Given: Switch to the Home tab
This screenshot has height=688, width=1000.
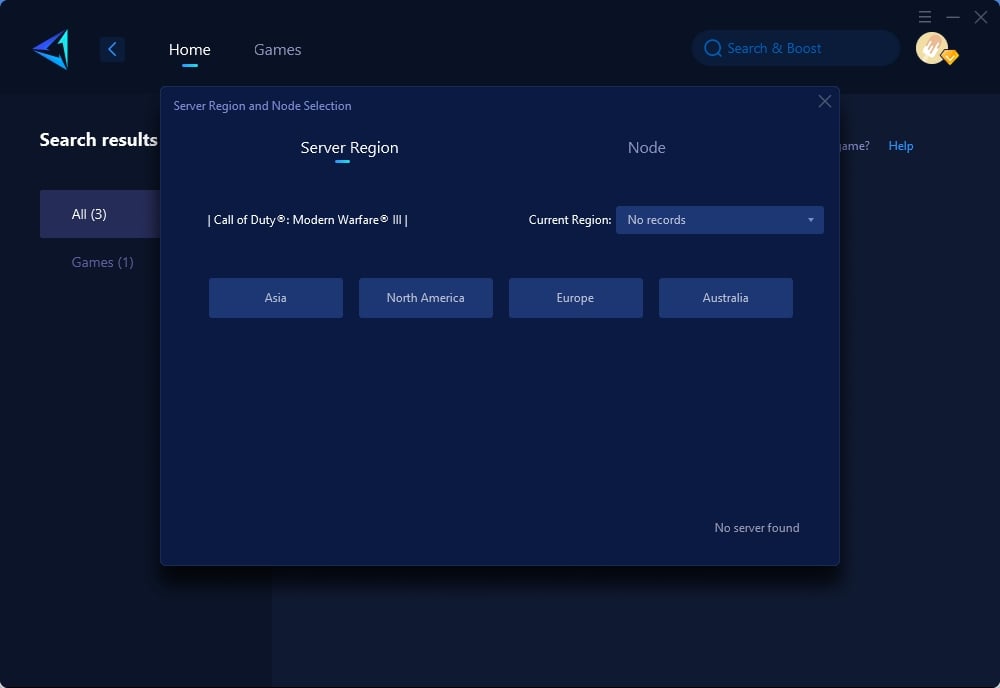Looking at the screenshot, I should (189, 50).
